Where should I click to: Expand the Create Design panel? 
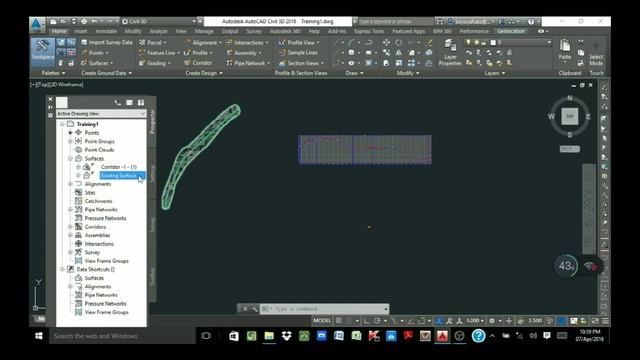click(204, 73)
